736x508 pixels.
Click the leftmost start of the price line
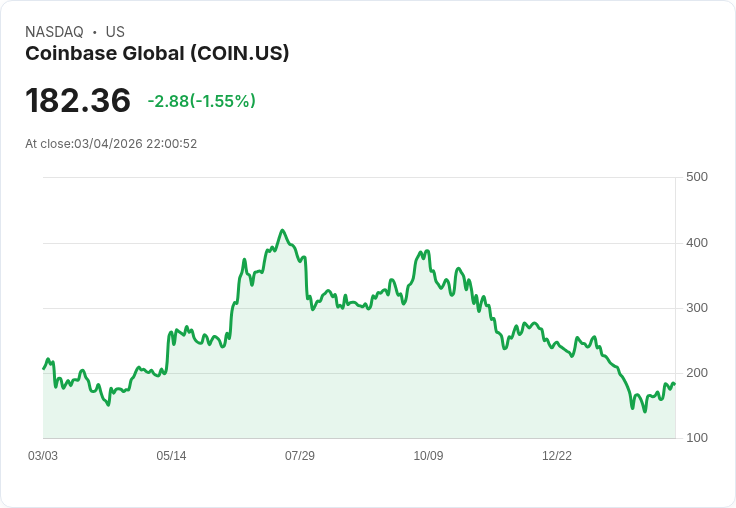pyautogui.click(x=43, y=369)
